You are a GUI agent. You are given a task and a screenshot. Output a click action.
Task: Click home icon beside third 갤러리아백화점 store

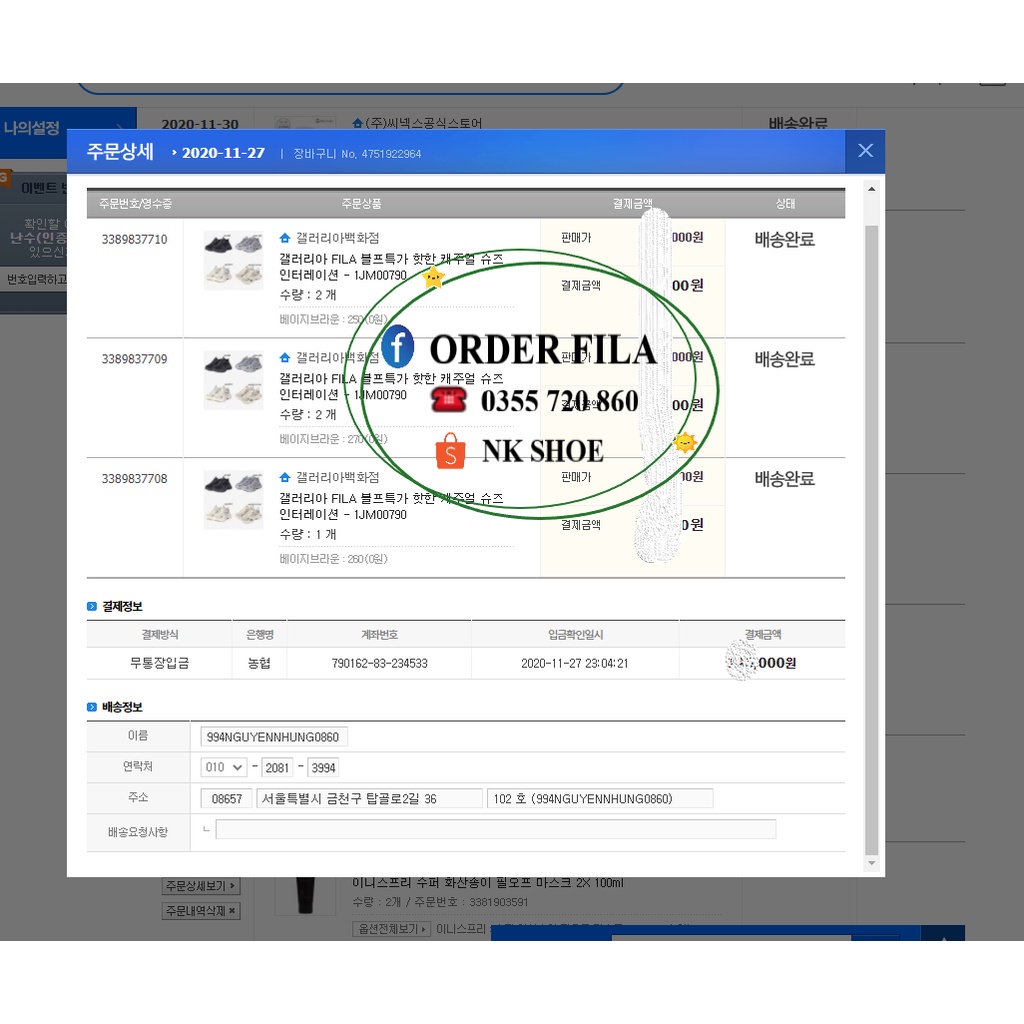click(x=285, y=477)
